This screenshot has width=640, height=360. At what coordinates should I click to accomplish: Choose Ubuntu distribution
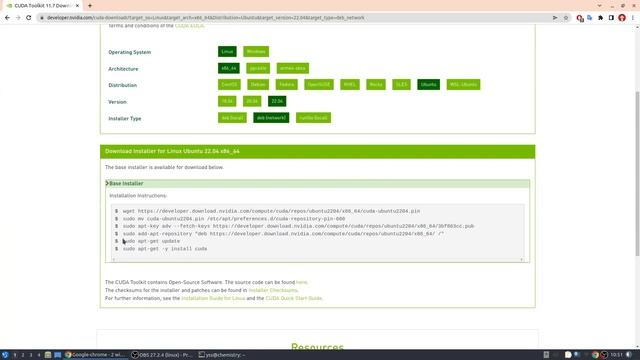[429, 84]
